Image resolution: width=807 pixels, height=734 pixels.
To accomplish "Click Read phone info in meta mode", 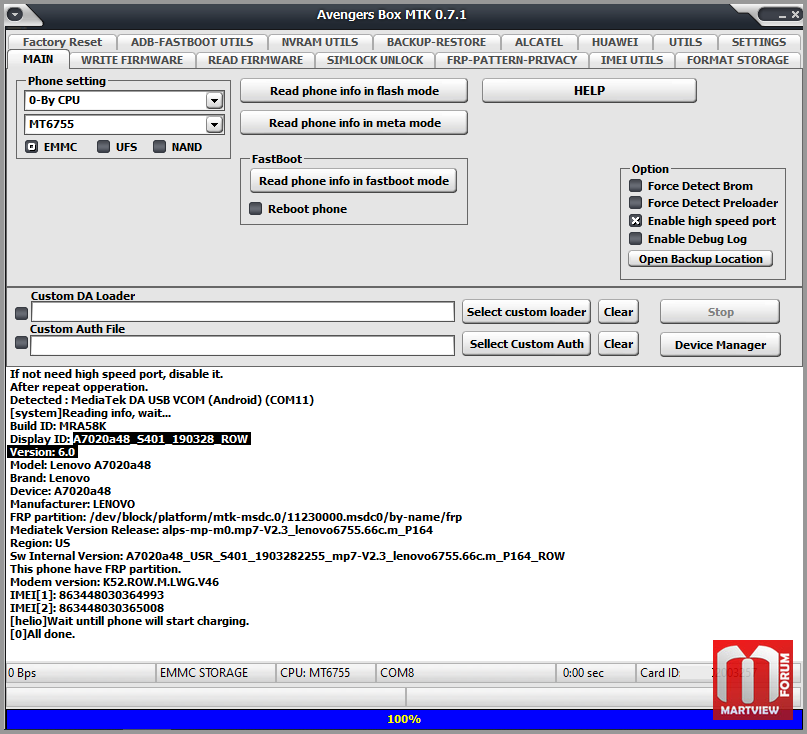I will pyautogui.click(x=354, y=123).
